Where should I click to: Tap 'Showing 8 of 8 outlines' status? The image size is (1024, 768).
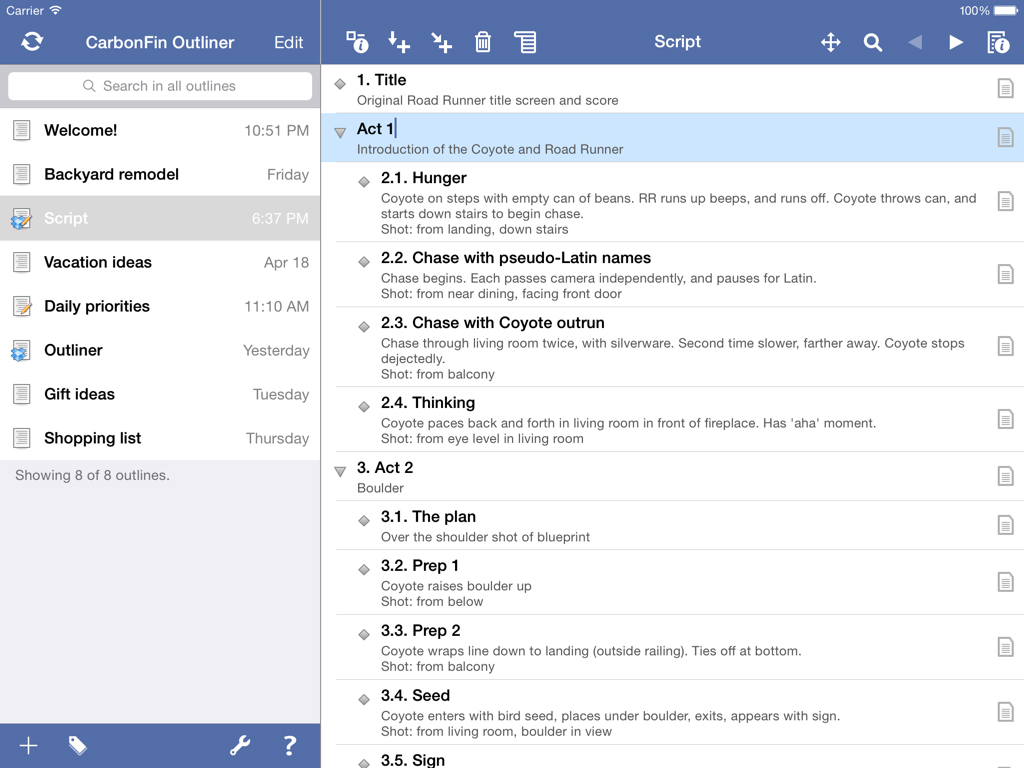pyautogui.click(x=92, y=475)
